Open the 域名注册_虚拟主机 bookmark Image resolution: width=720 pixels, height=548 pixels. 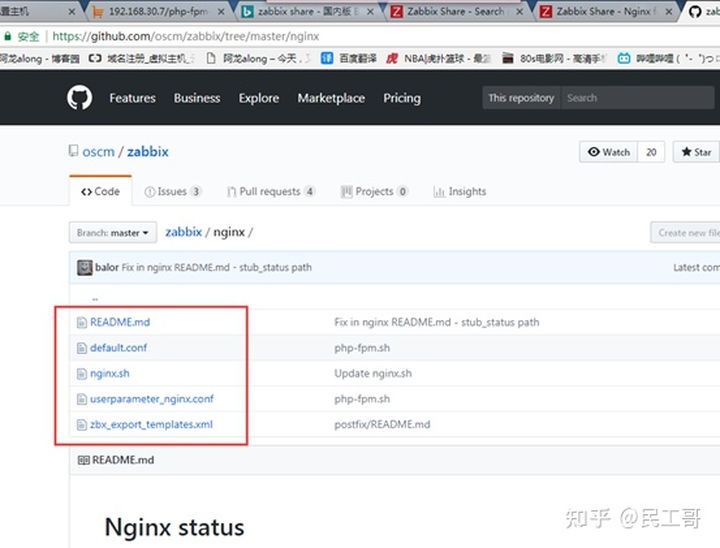[141, 58]
